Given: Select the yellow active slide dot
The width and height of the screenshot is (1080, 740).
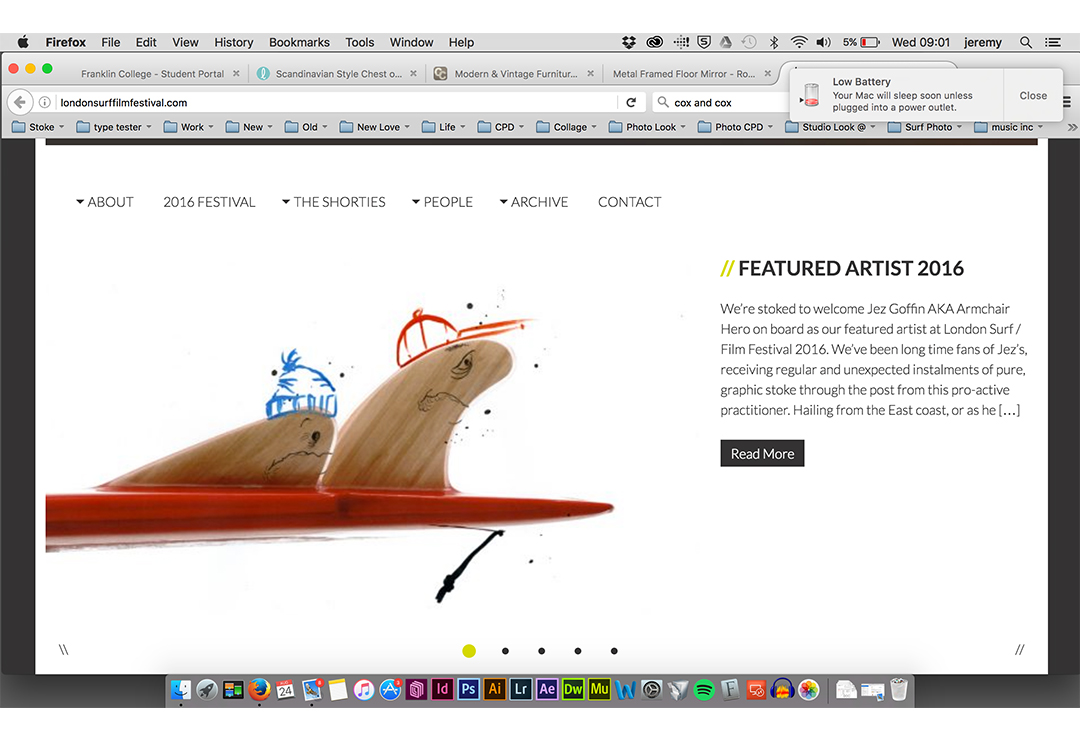Looking at the screenshot, I should [469, 651].
